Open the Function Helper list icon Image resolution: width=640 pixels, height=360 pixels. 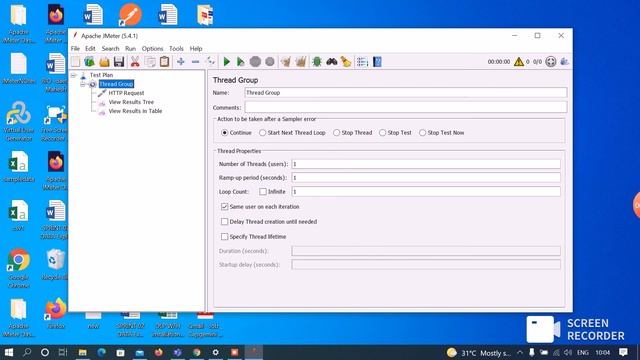click(x=362, y=62)
